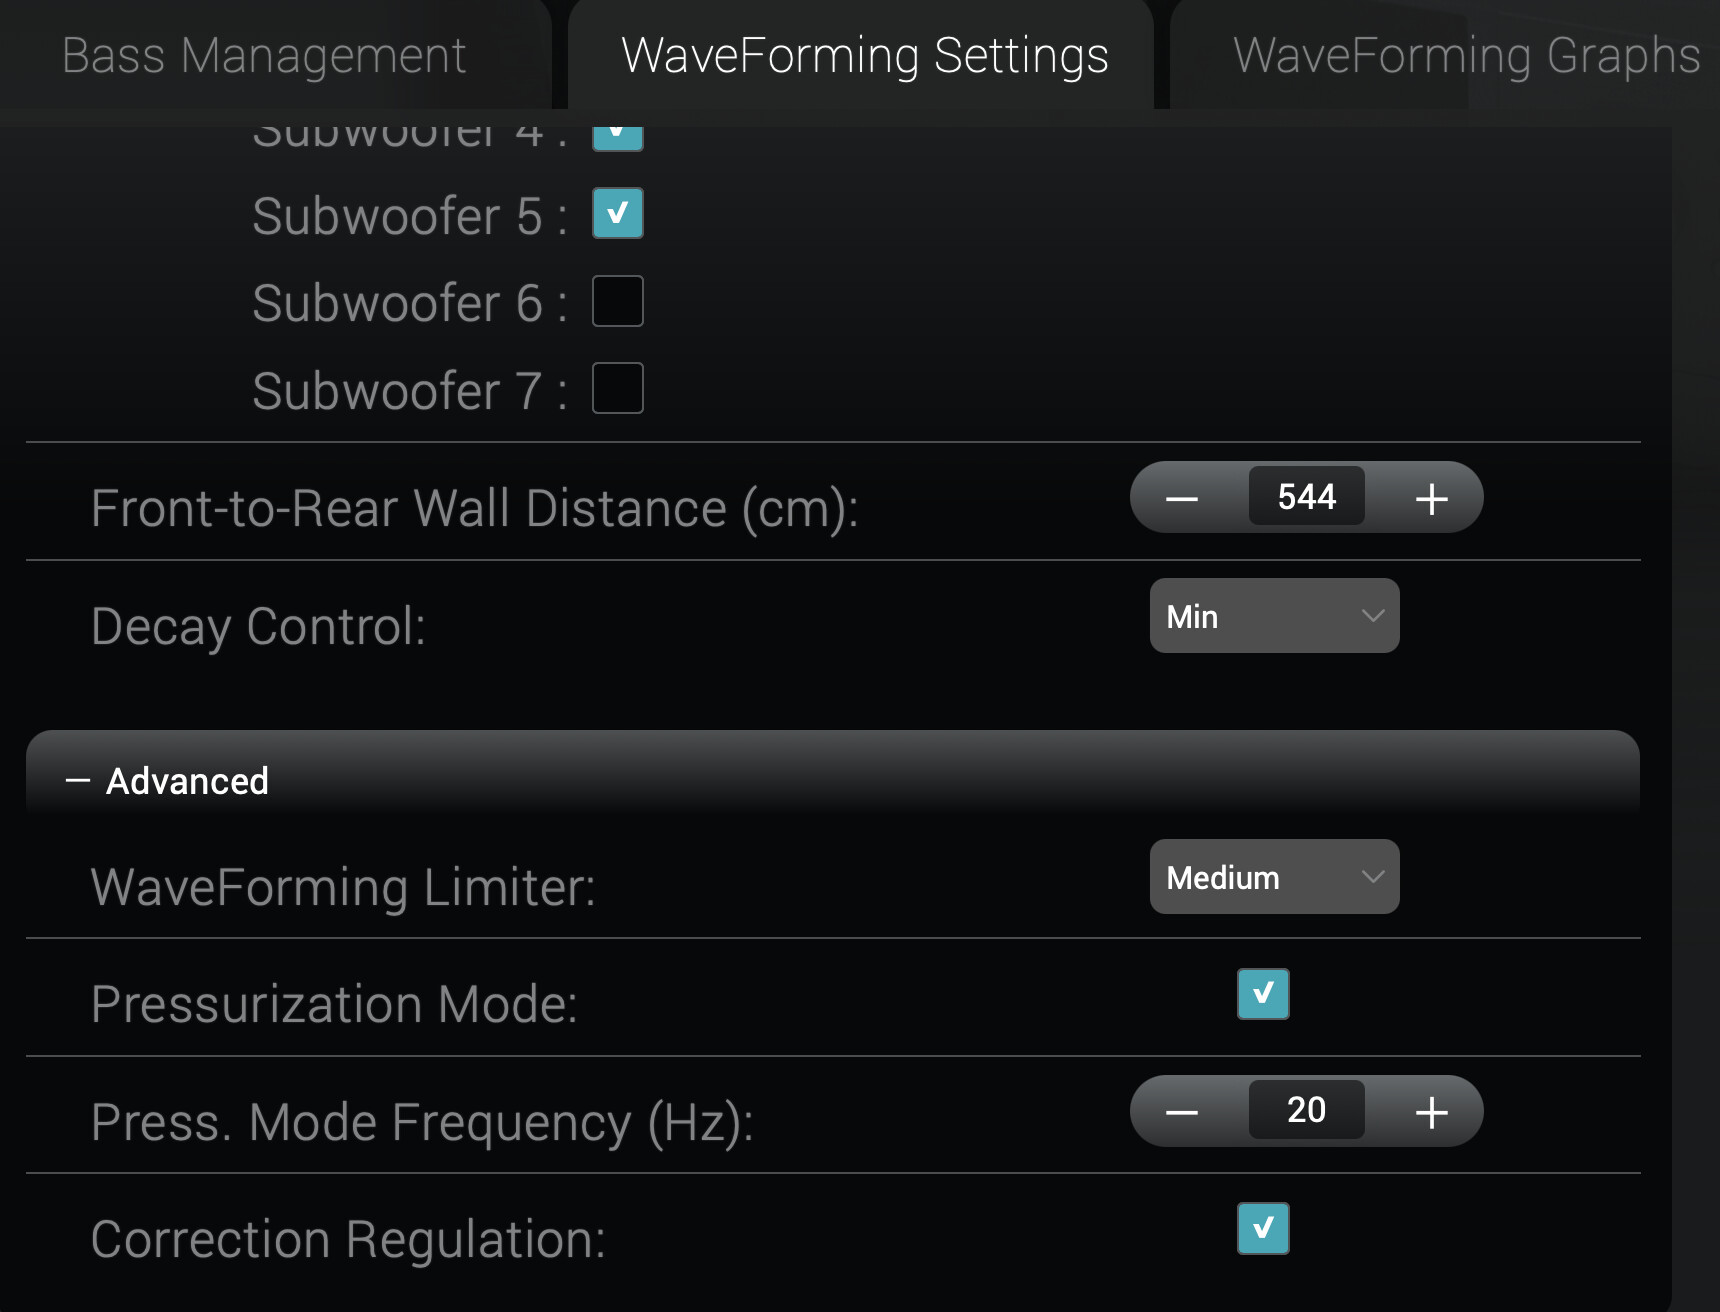The image size is (1720, 1312).
Task: Open the WaveForming Limiter Medium dropdown
Action: (x=1275, y=877)
